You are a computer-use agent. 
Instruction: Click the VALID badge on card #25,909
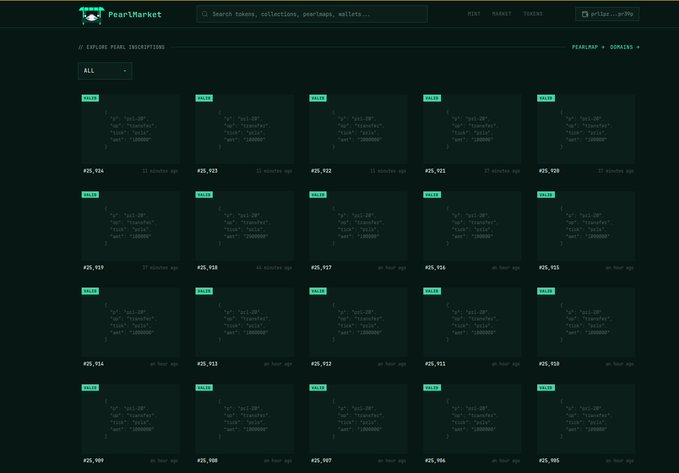point(90,388)
